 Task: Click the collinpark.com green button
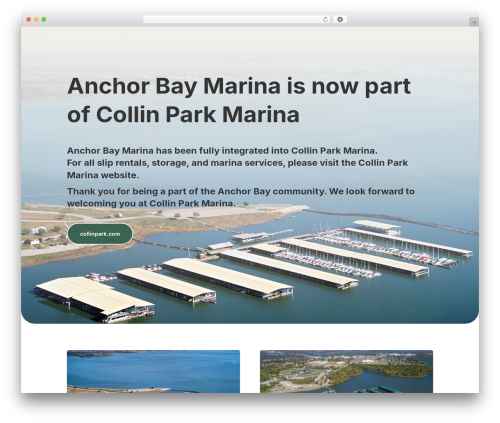click(100, 234)
